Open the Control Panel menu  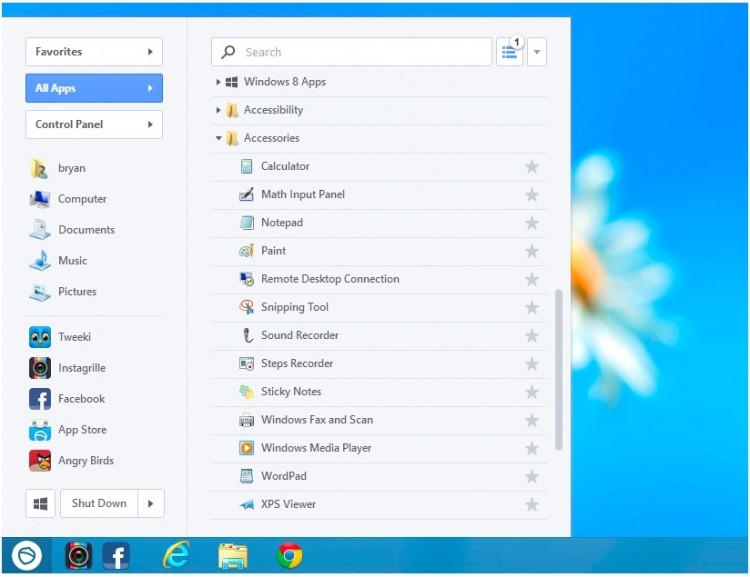tap(94, 125)
